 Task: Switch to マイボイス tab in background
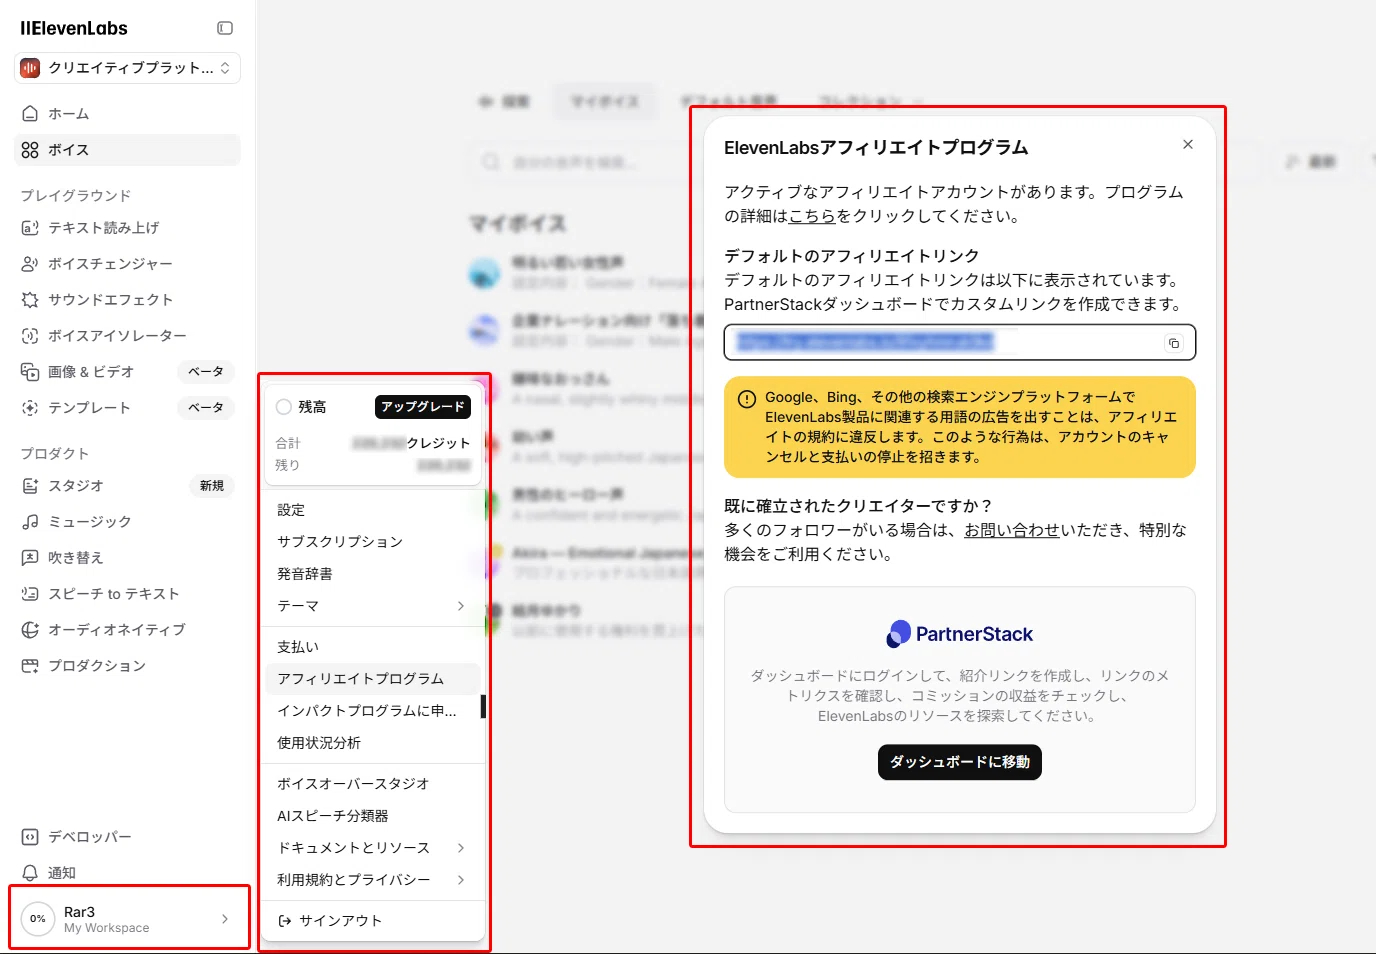(x=605, y=101)
